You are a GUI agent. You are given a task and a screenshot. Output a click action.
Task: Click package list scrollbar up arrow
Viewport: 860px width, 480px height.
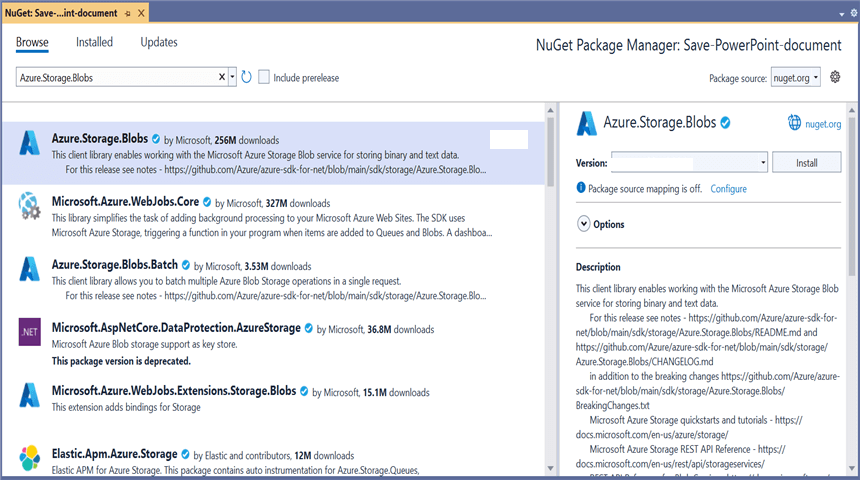click(x=551, y=110)
